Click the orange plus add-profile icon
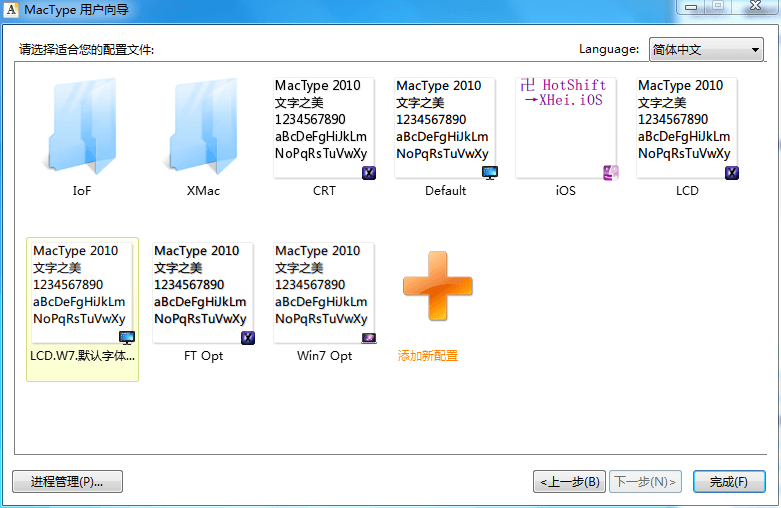The height and width of the screenshot is (508, 781). 437,287
